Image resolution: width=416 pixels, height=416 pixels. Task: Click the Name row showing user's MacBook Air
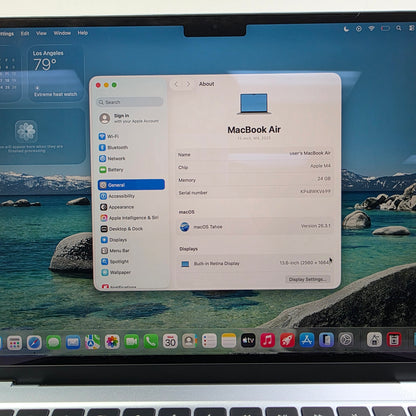pos(254,154)
